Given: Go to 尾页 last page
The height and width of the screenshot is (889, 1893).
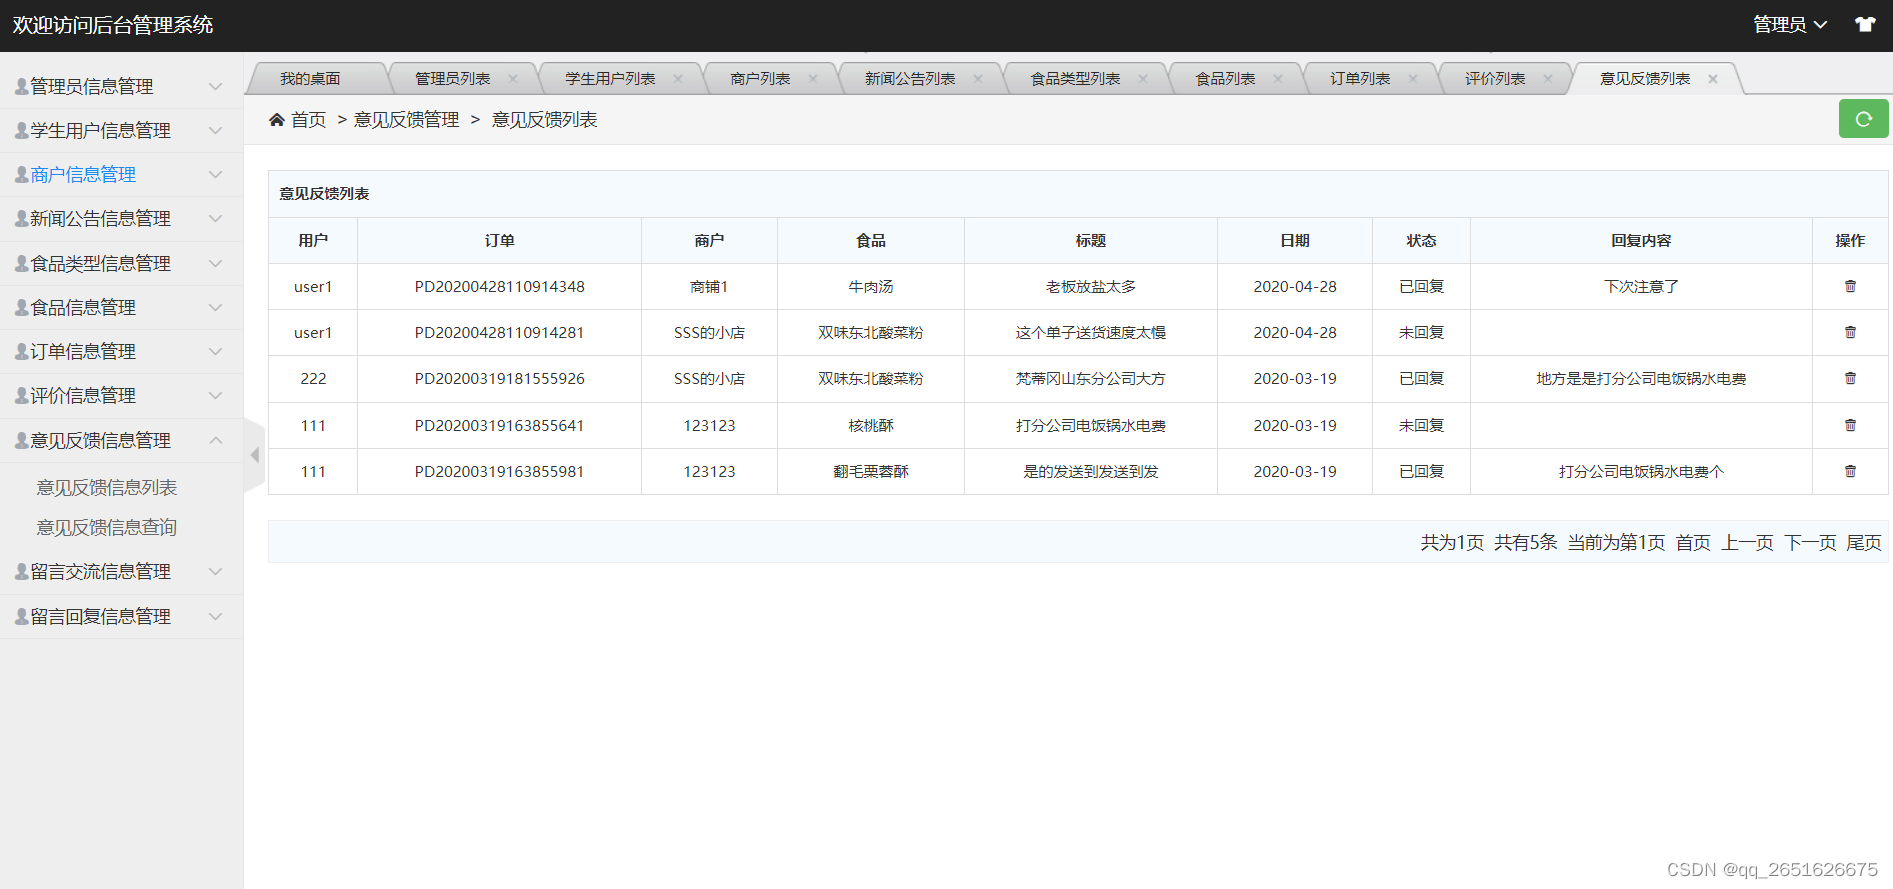Looking at the screenshot, I should pyautogui.click(x=1864, y=543).
